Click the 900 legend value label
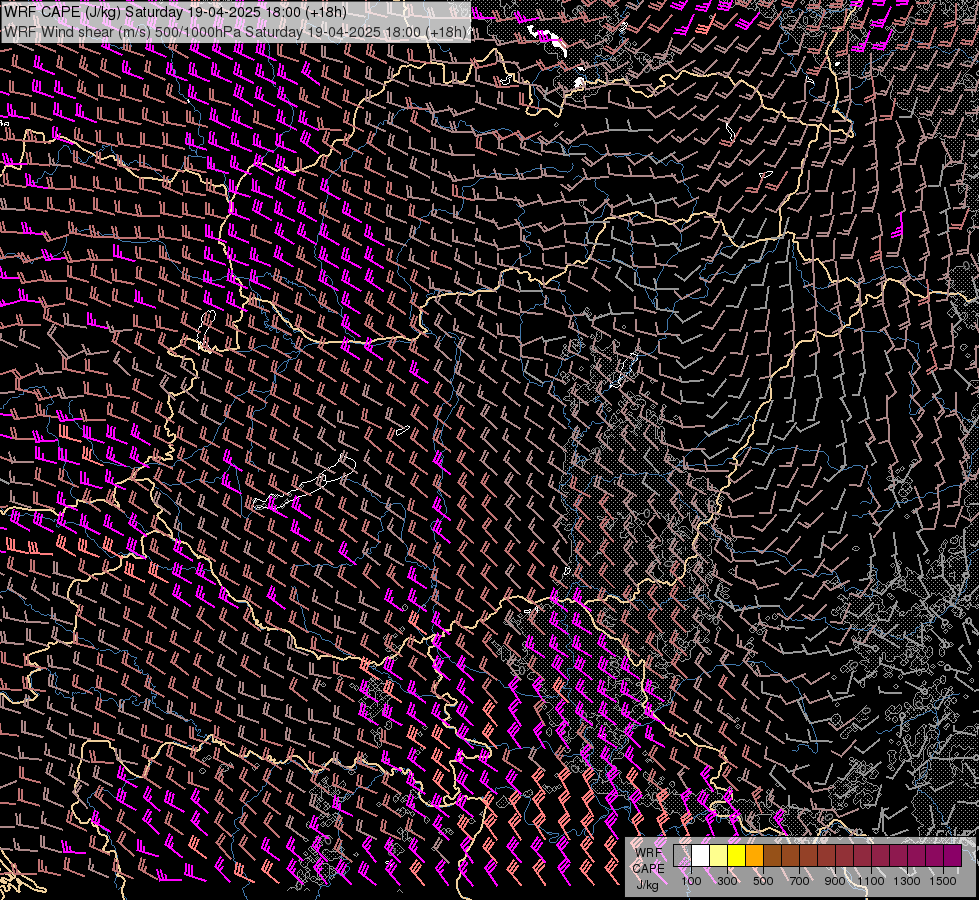The height and width of the screenshot is (900, 979). 835,881
